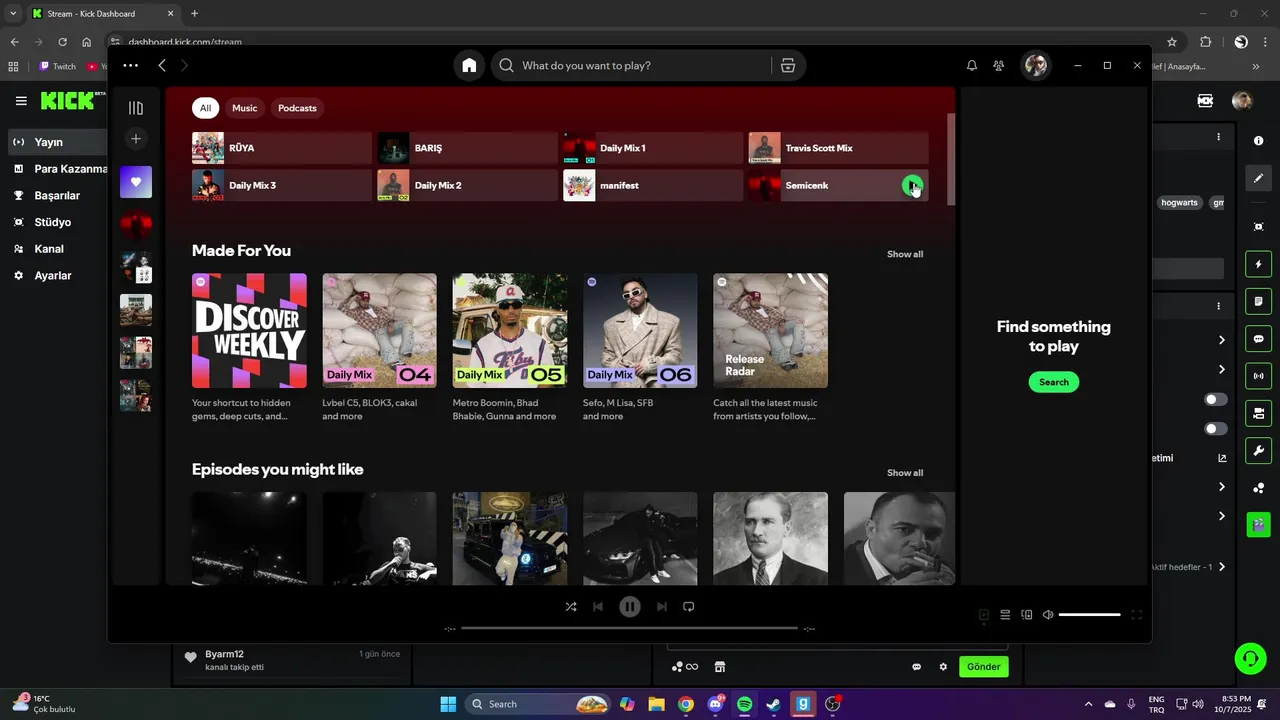Open the Spotify three-dots menu
The width and height of the screenshot is (1280, 720).
pyautogui.click(x=131, y=65)
